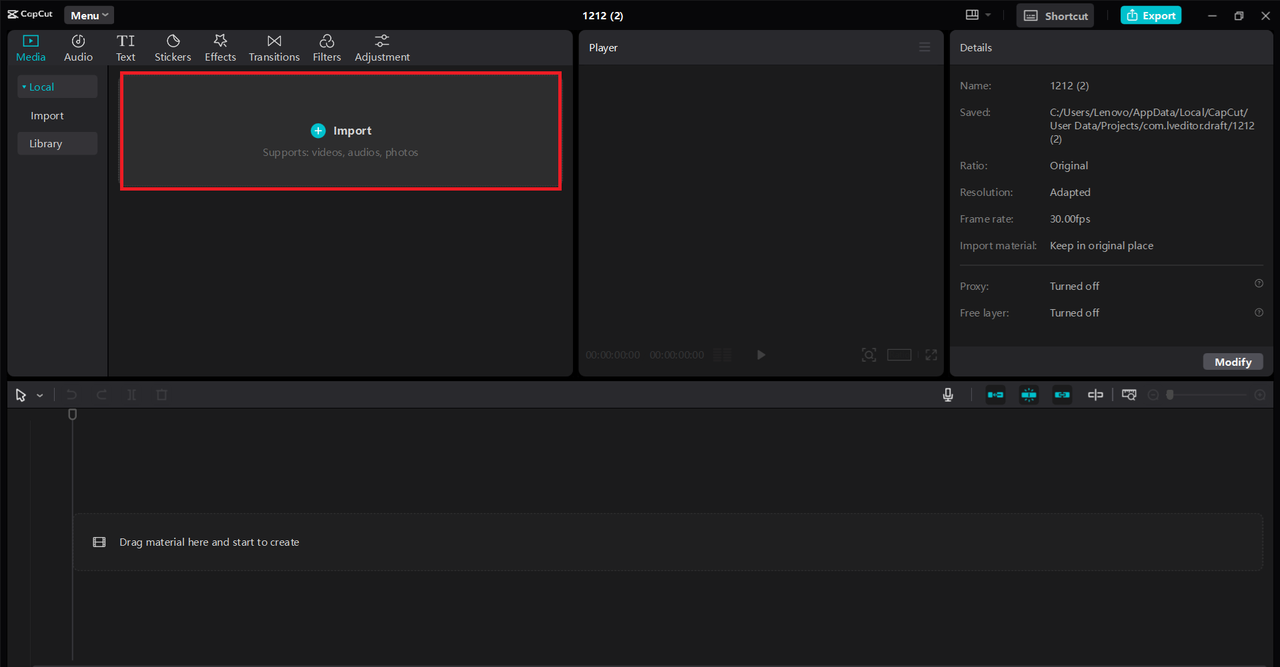Play the preview in the Player

coord(761,355)
